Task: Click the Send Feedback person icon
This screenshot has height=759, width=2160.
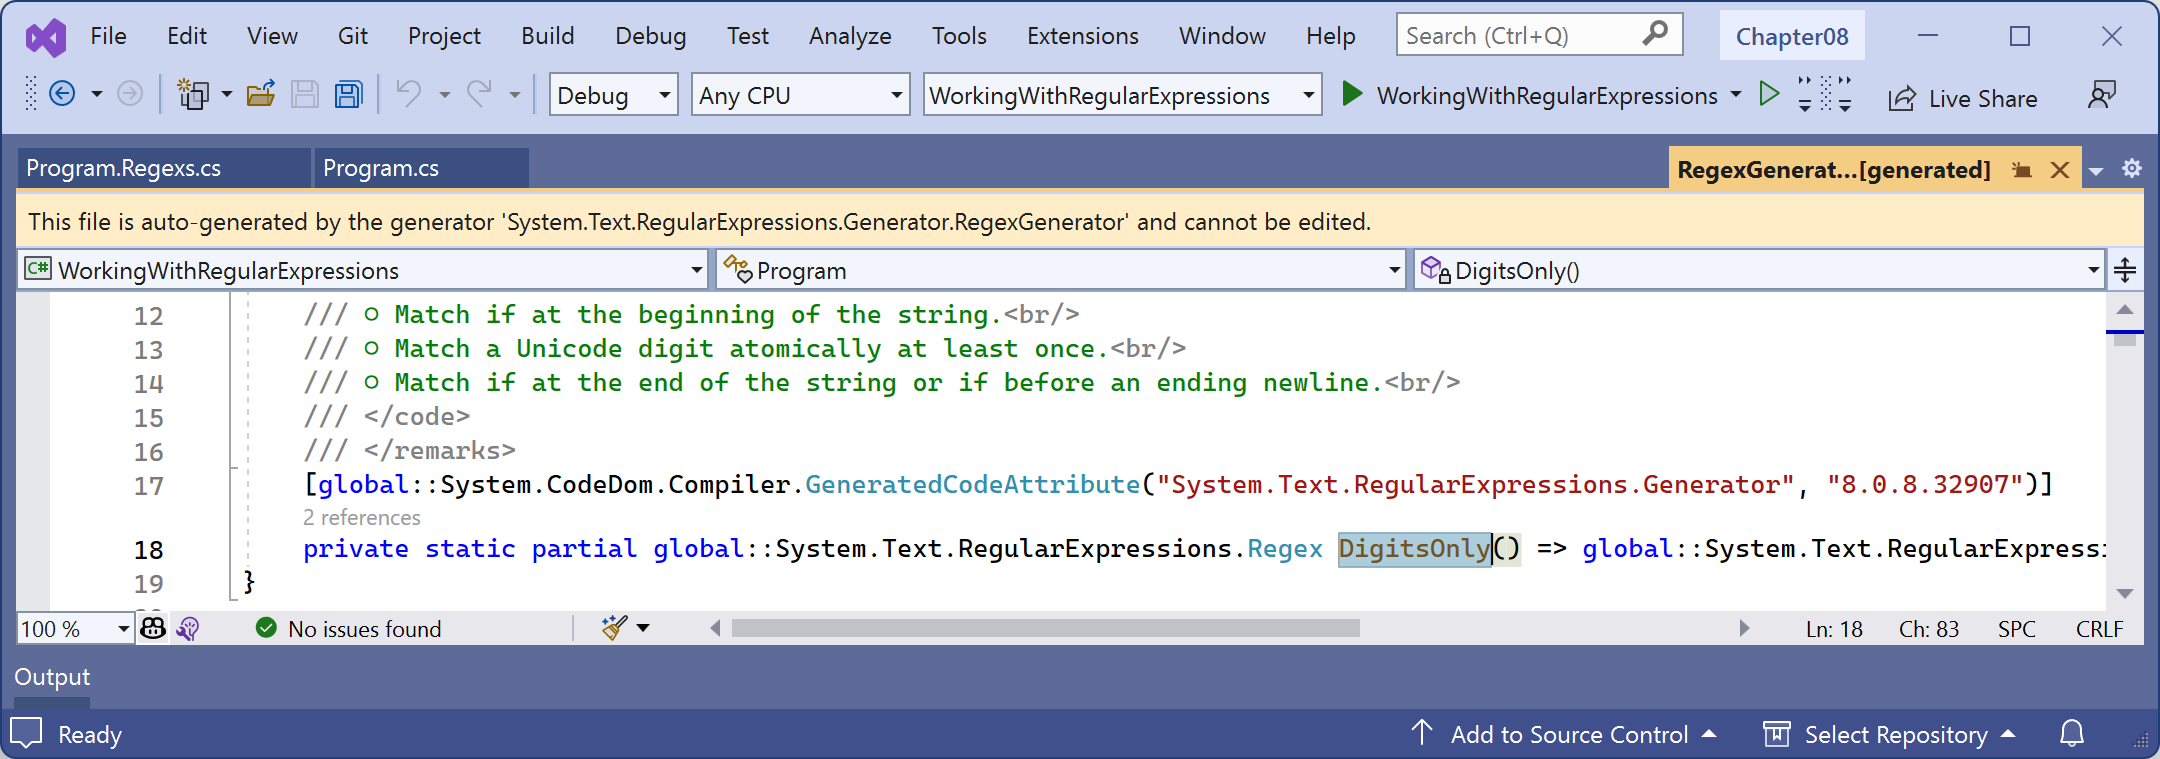Action: [x=2102, y=95]
